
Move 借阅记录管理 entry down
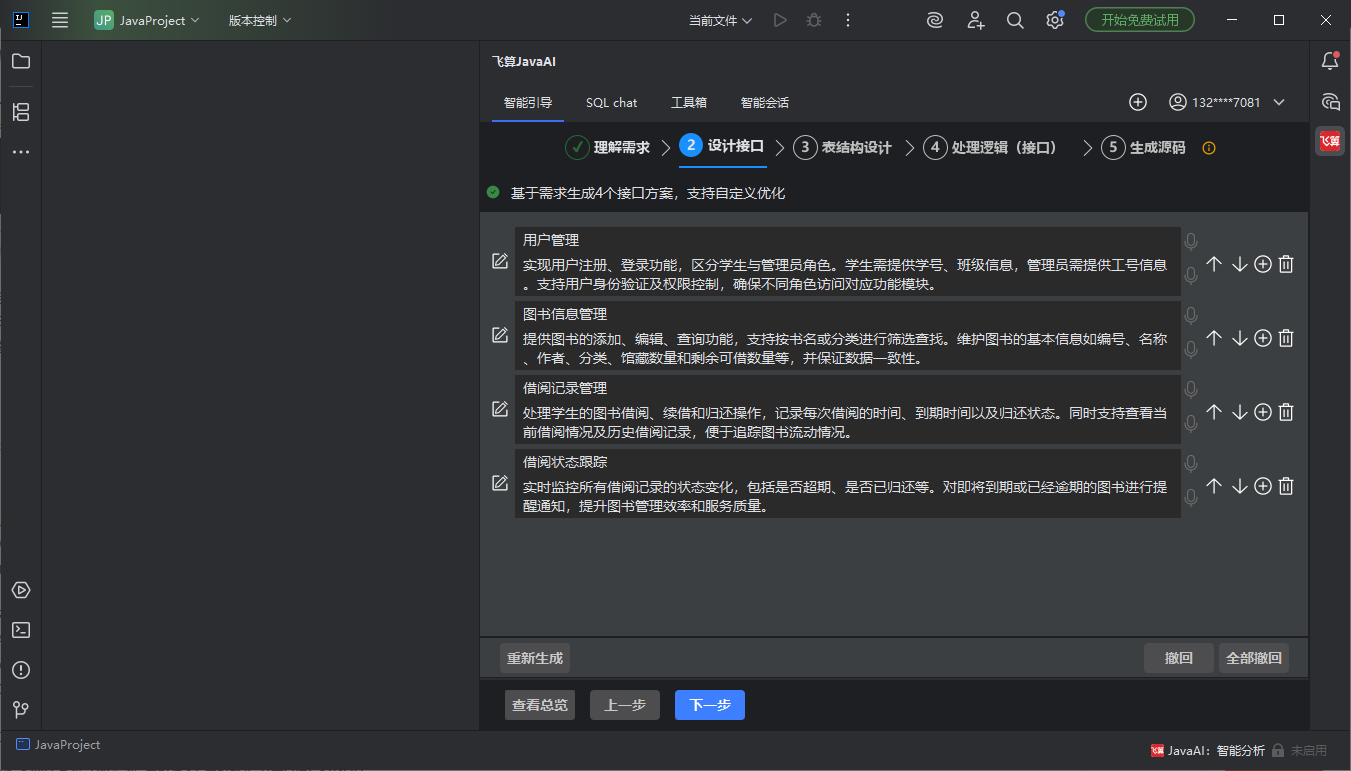[x=1239, y=412]
